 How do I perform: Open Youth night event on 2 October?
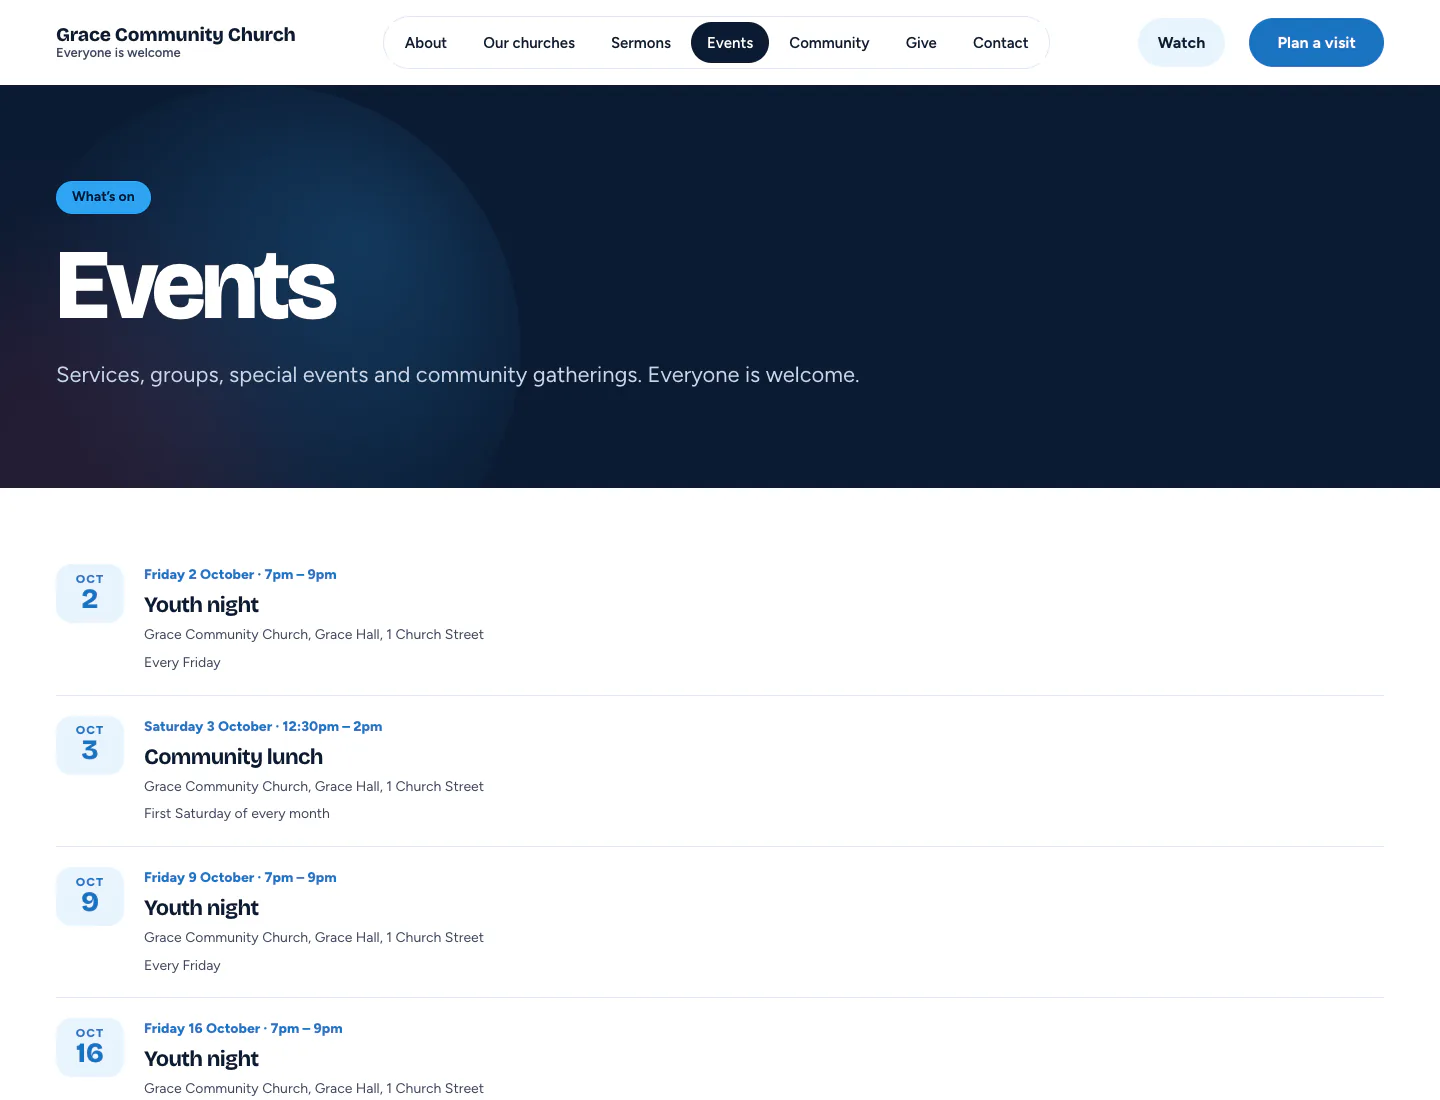201,605
